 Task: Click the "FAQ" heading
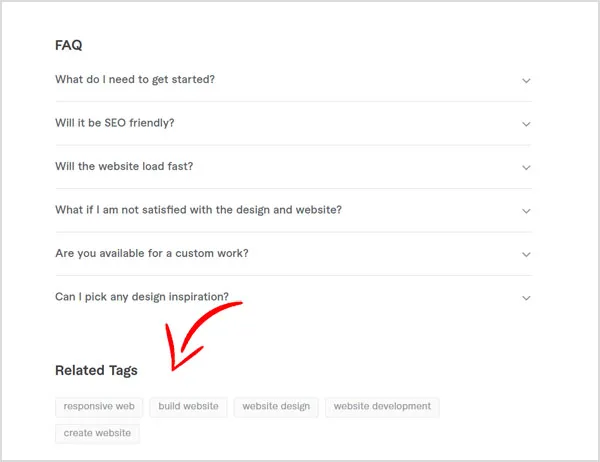pos(68,45)
